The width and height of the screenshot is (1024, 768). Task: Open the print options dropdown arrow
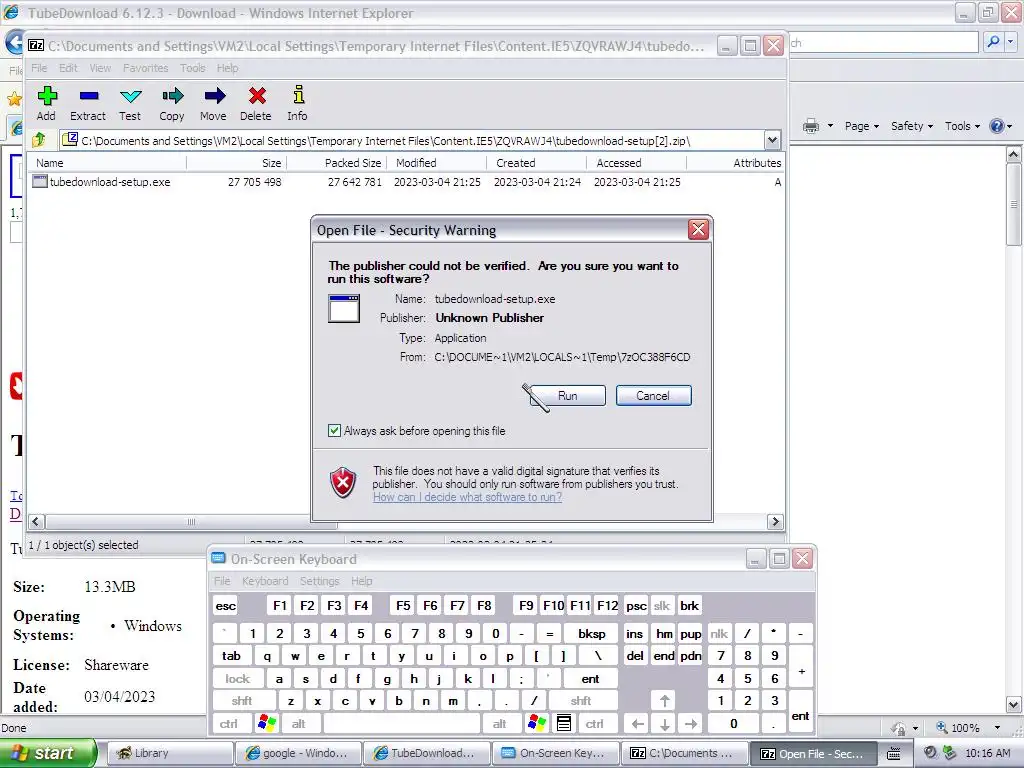coord(830,126)
